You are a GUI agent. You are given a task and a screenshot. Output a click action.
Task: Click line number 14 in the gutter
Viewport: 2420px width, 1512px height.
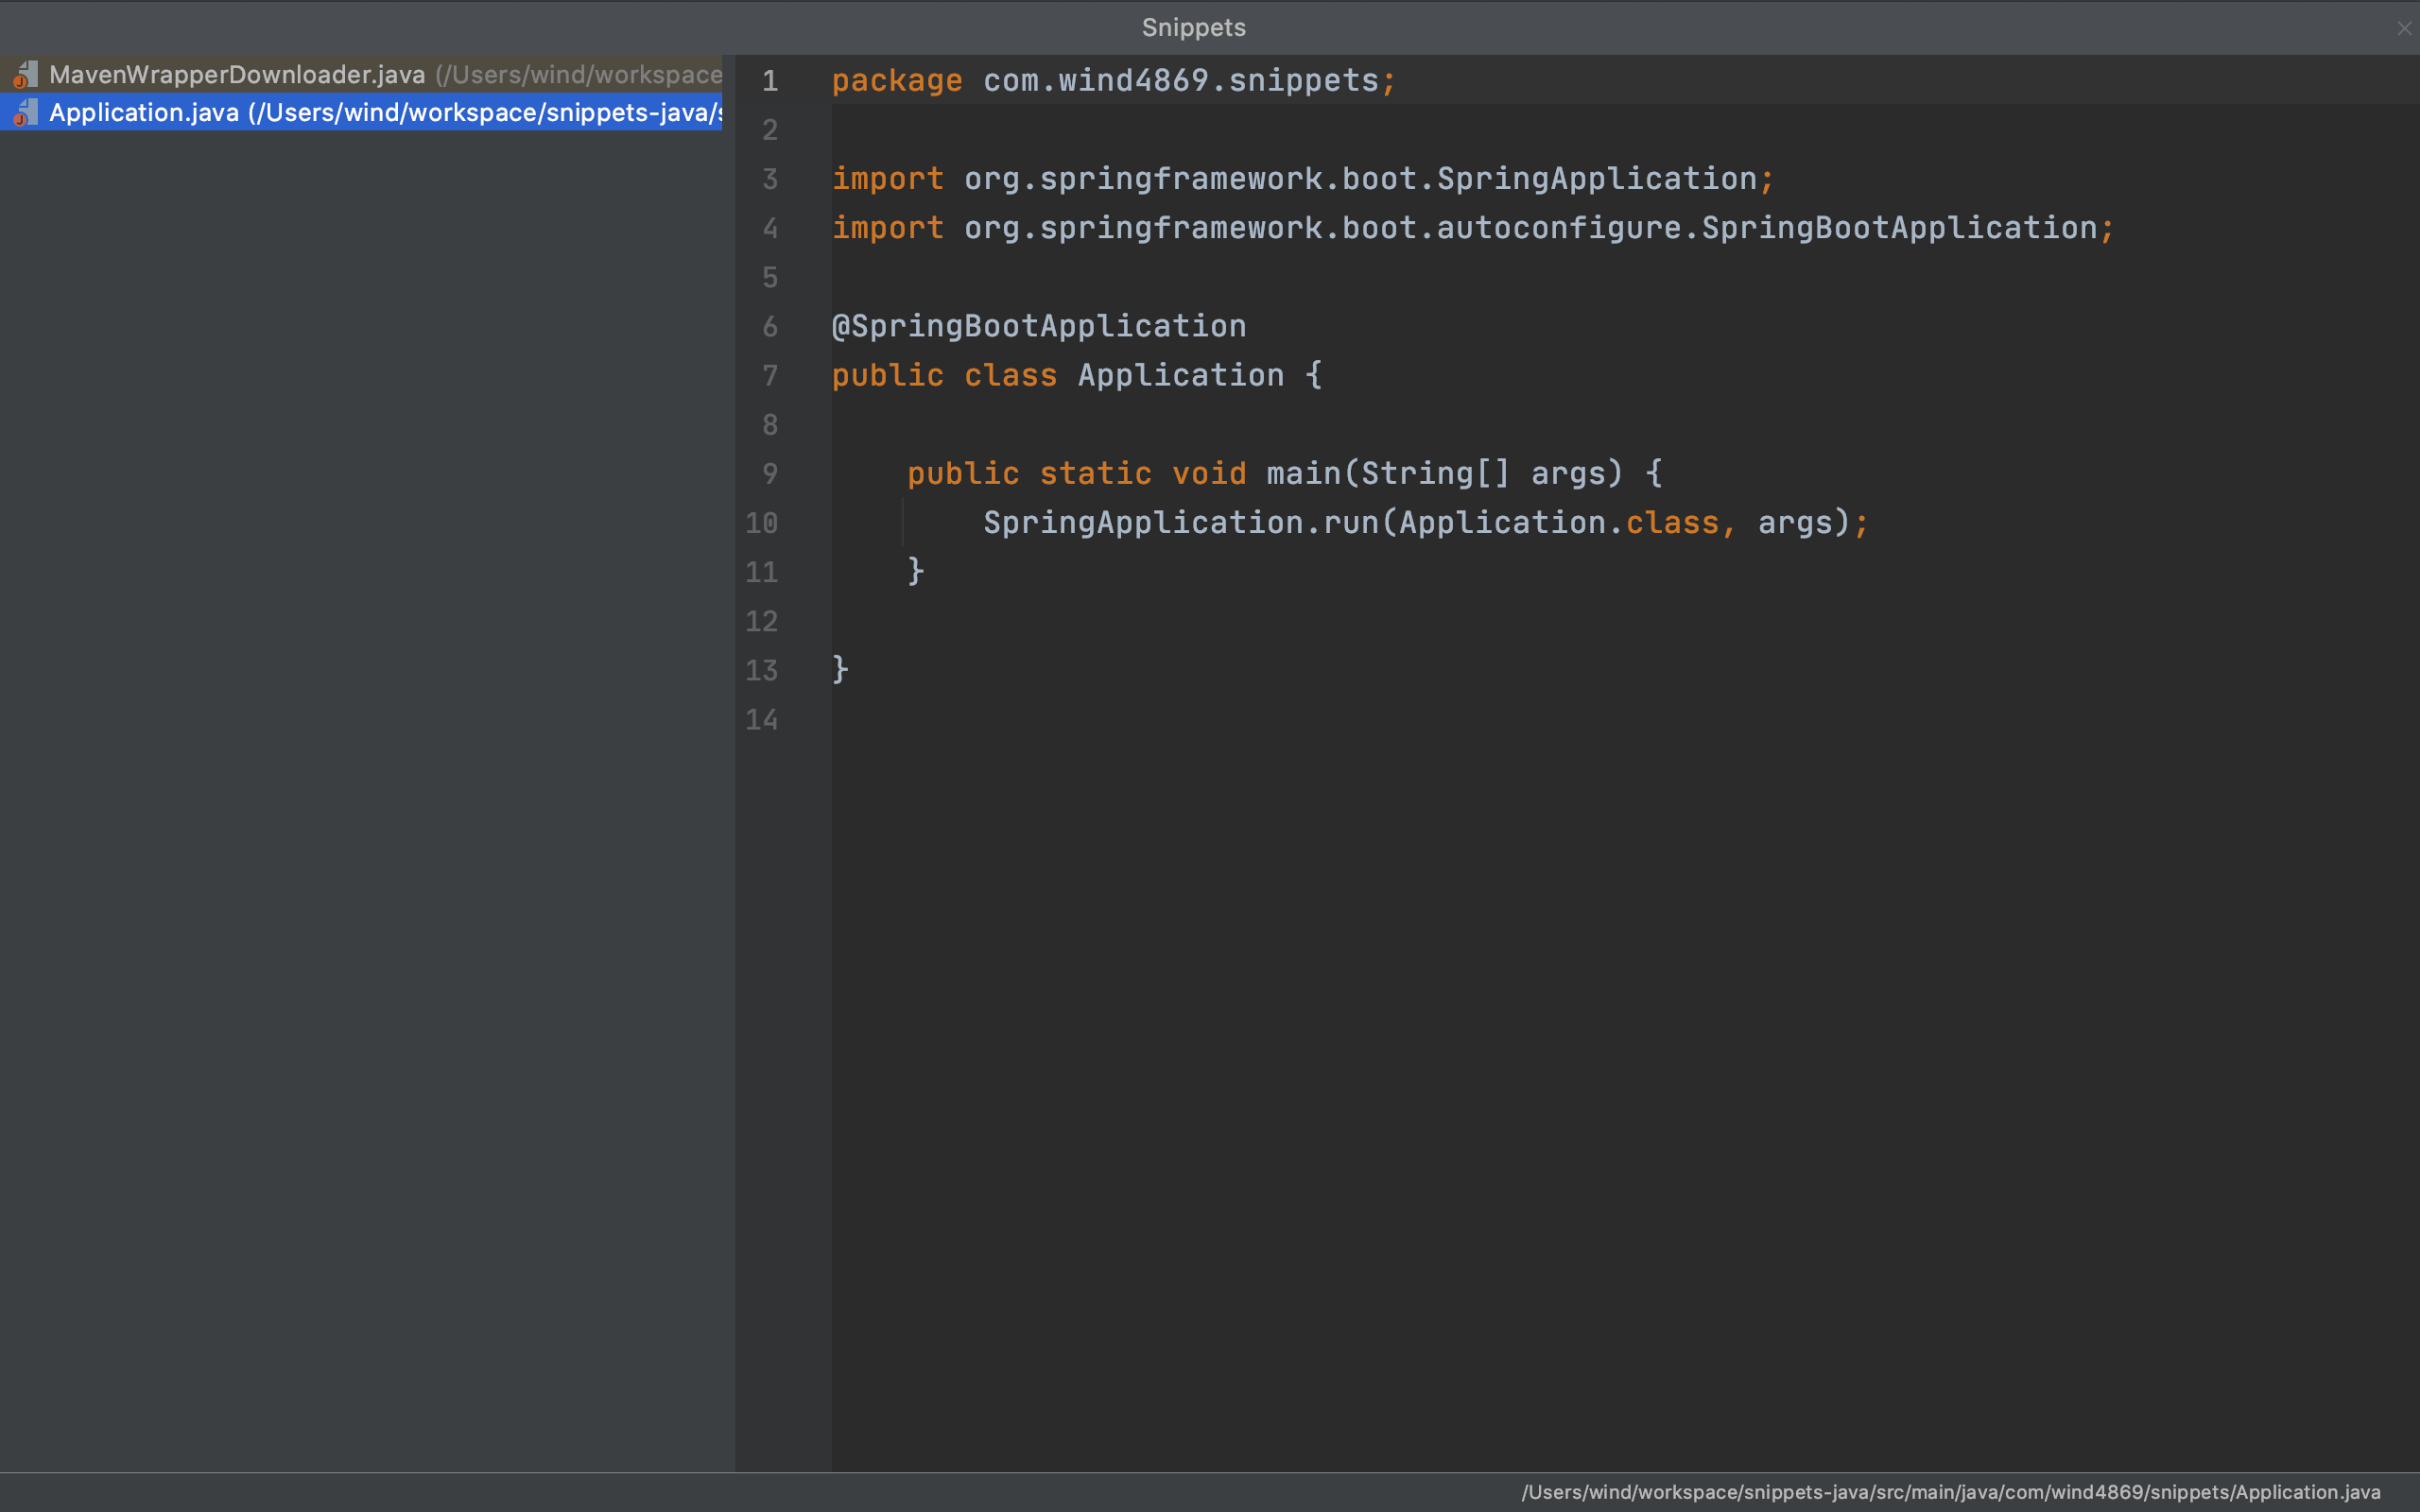(x=763, y=719)
